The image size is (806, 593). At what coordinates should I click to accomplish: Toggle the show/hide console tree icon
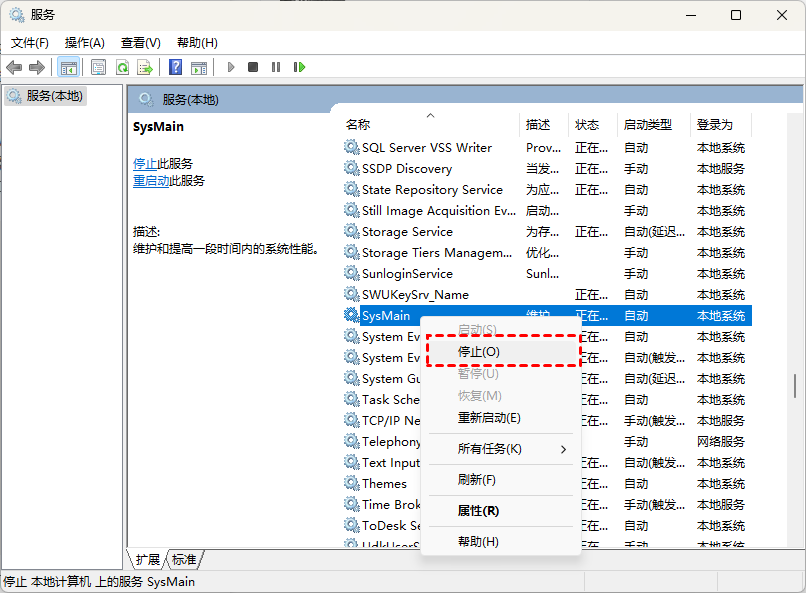[x=69, y=67]
